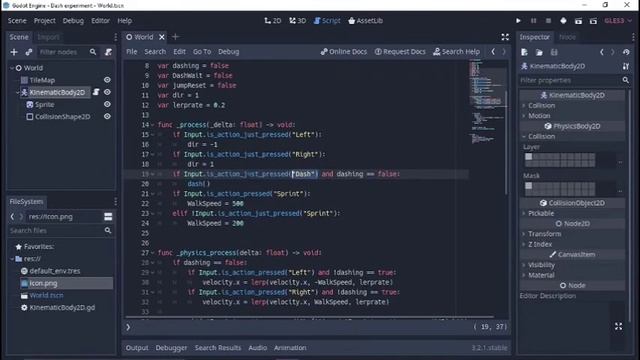This screenshot has height=360, width=640.
Task: Pause the running scene
Action: tap(533, 20)
